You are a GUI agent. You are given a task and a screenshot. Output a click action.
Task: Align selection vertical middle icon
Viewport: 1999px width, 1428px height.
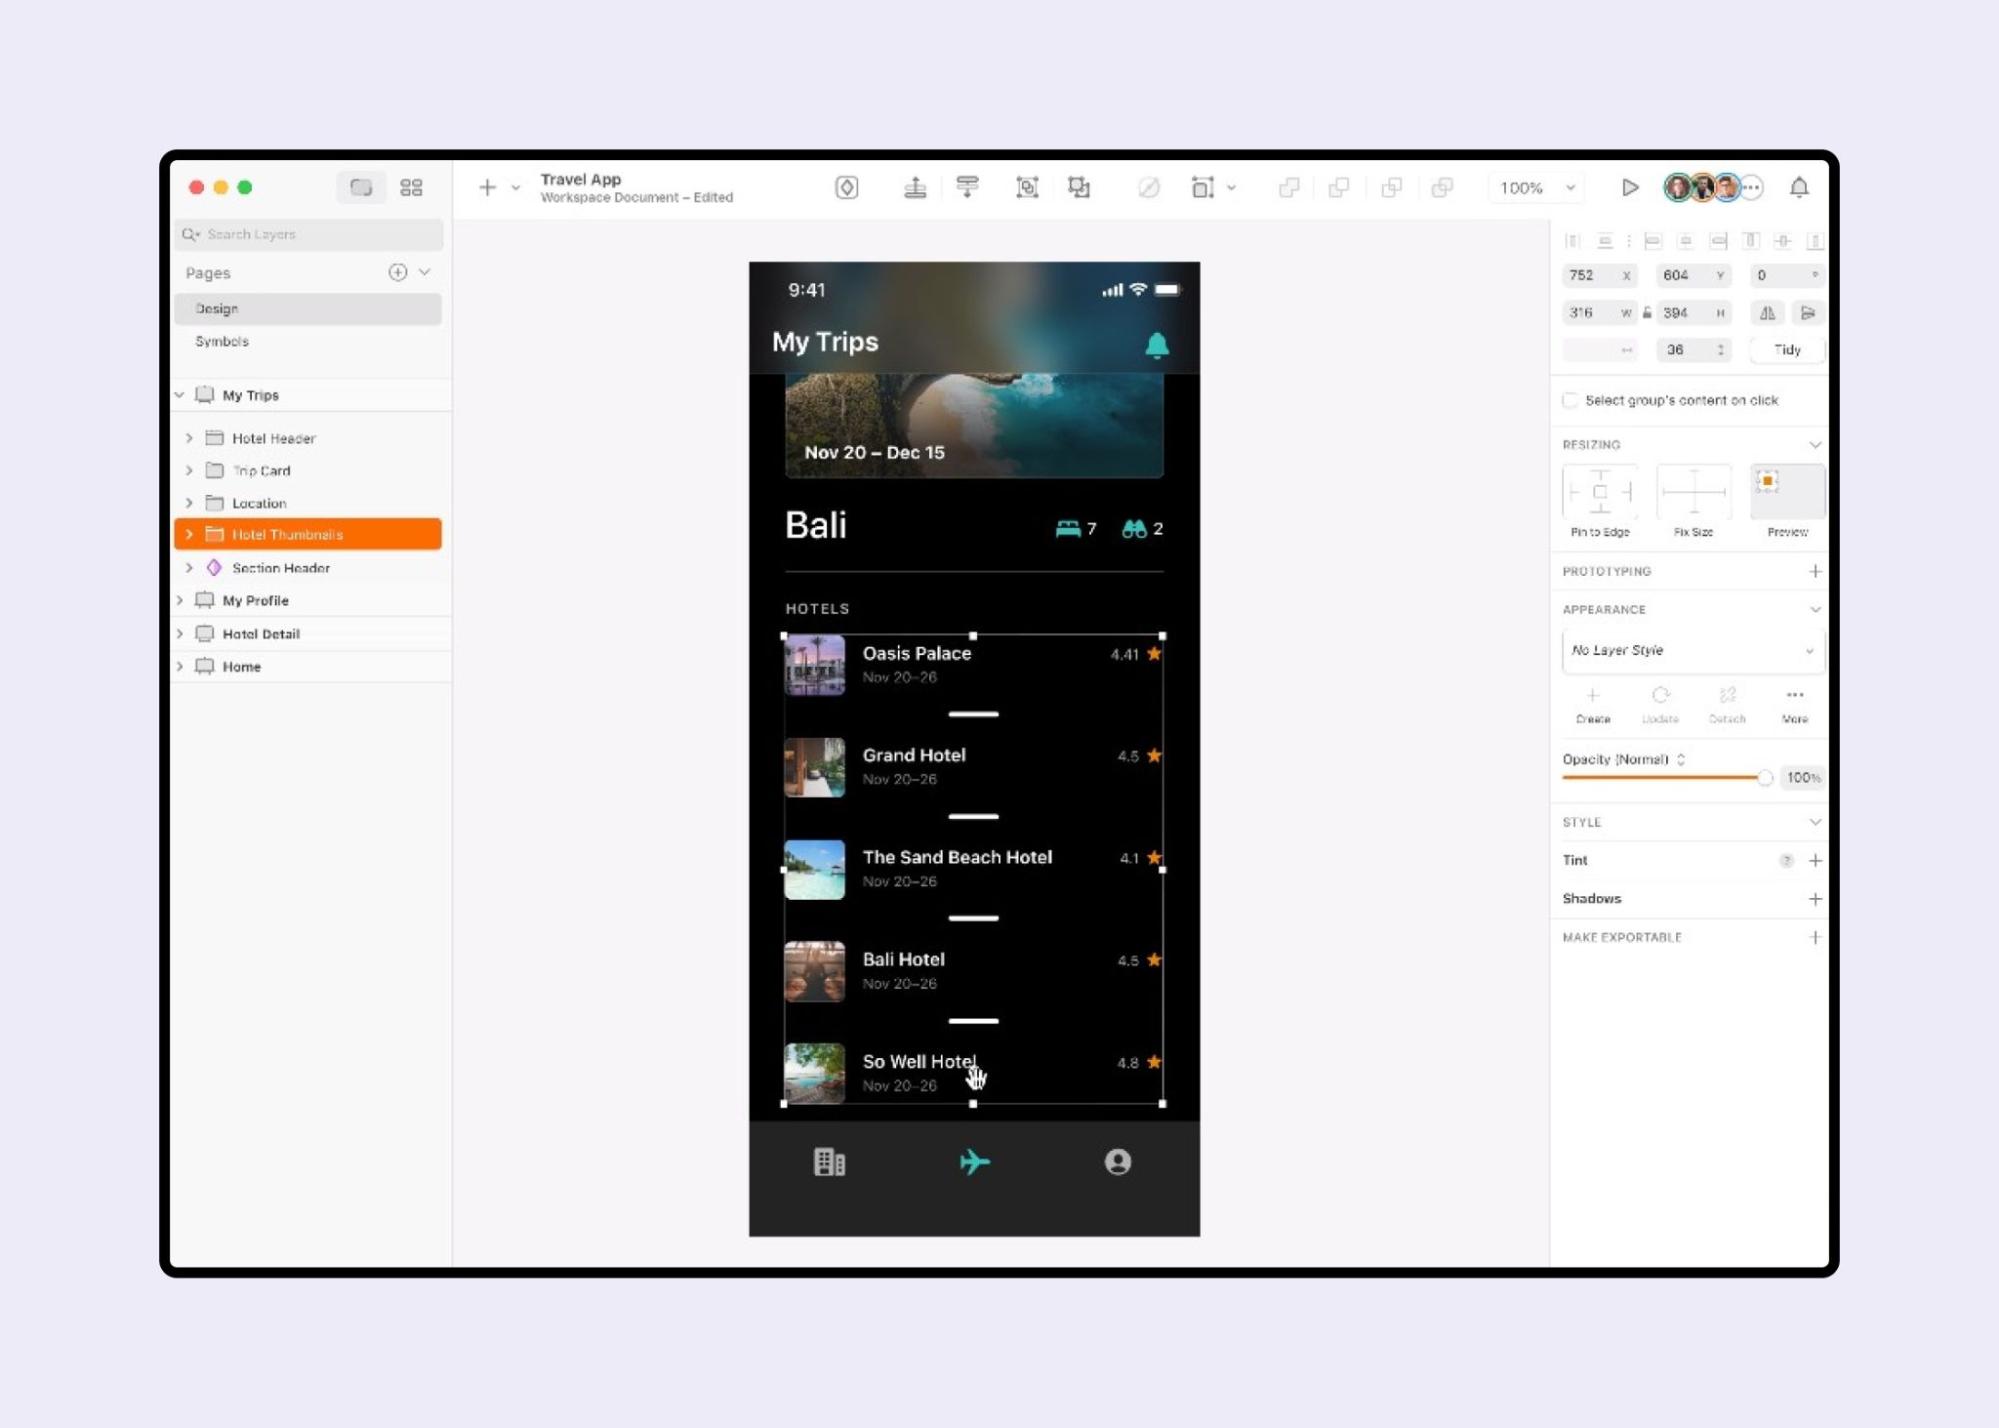tap(1783, 241)
